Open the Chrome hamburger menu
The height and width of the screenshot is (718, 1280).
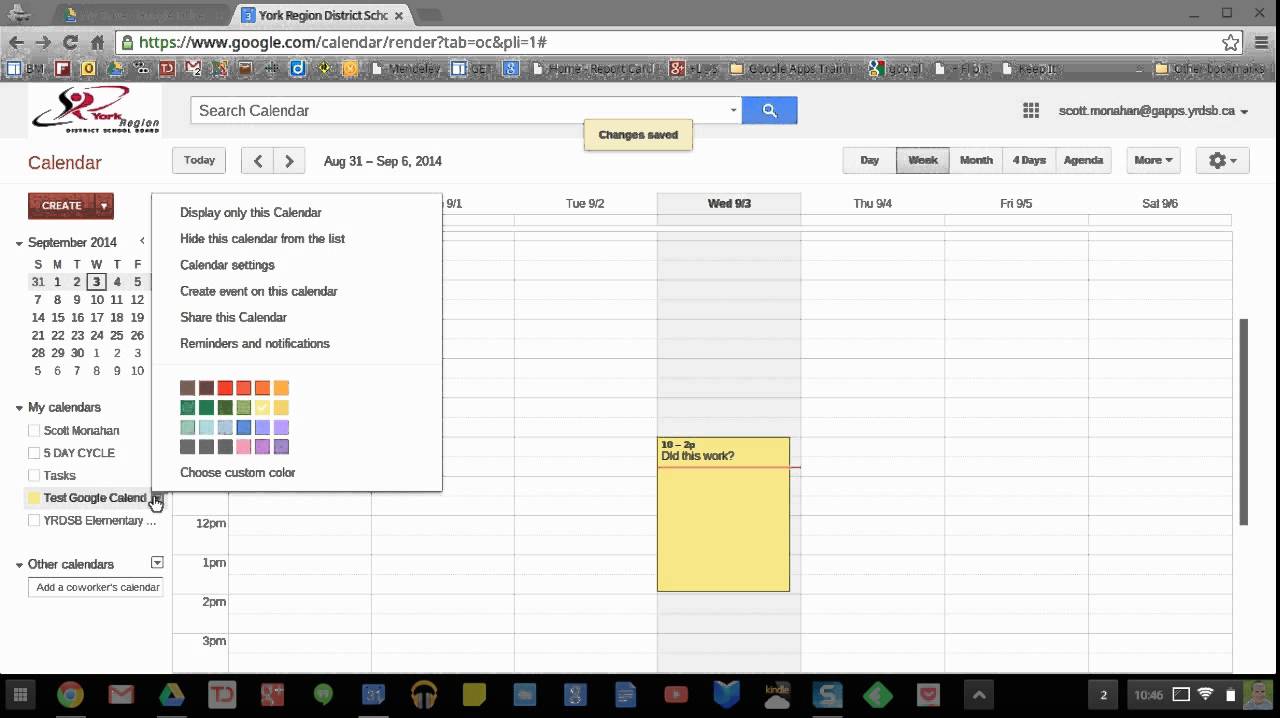1261,42
